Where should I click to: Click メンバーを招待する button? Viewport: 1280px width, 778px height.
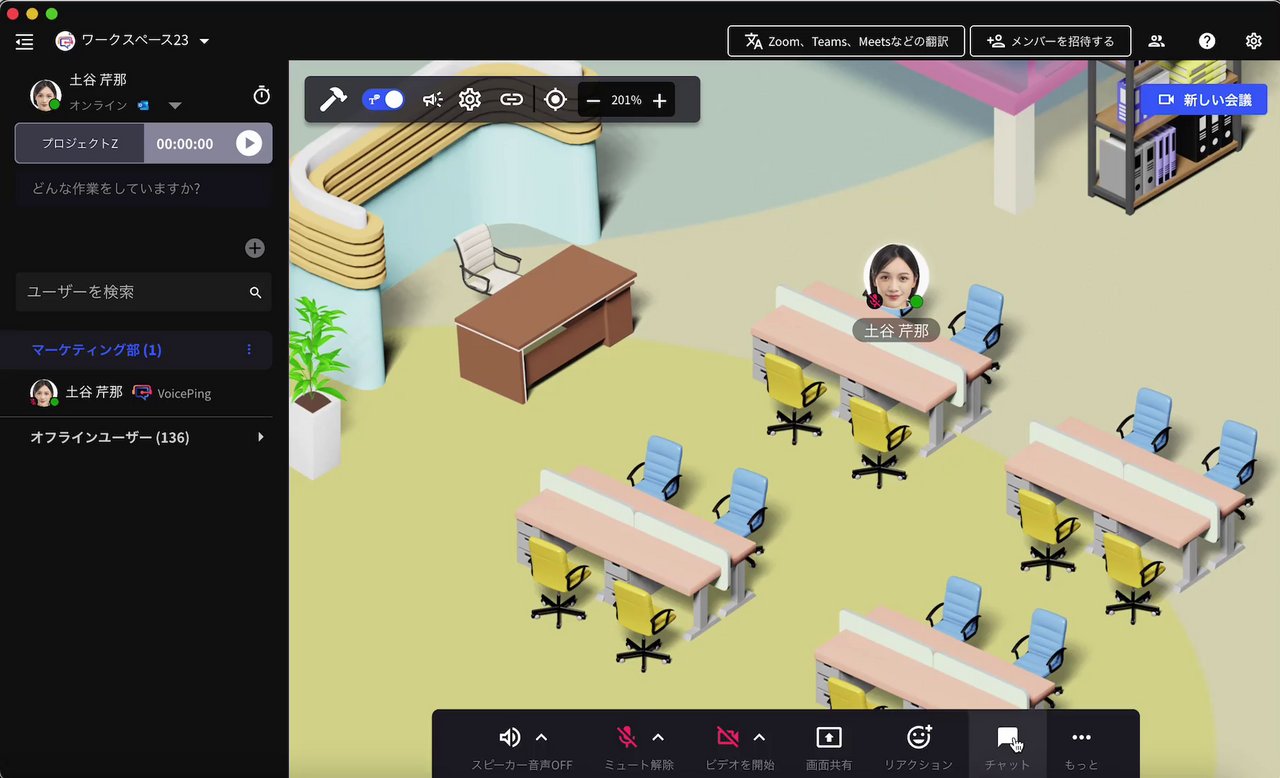pyautogui.click(x=1050, y=41)
